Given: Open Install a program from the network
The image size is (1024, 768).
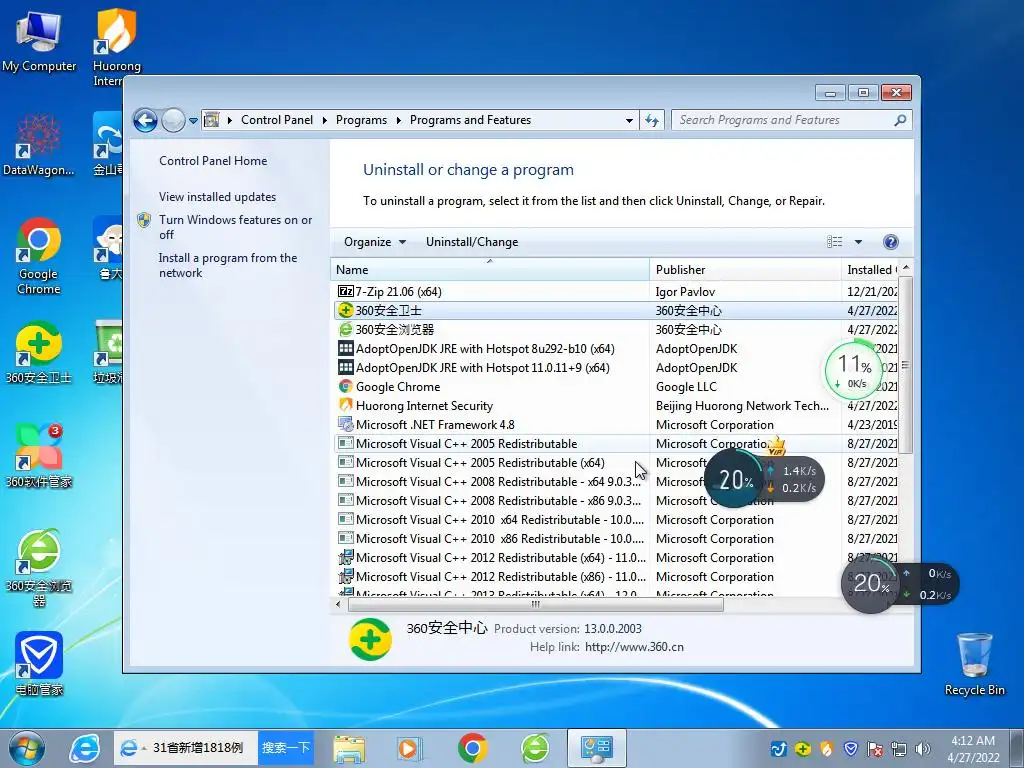Looking at the screenshot, I should pyautogui.click(x=227, y=266).
